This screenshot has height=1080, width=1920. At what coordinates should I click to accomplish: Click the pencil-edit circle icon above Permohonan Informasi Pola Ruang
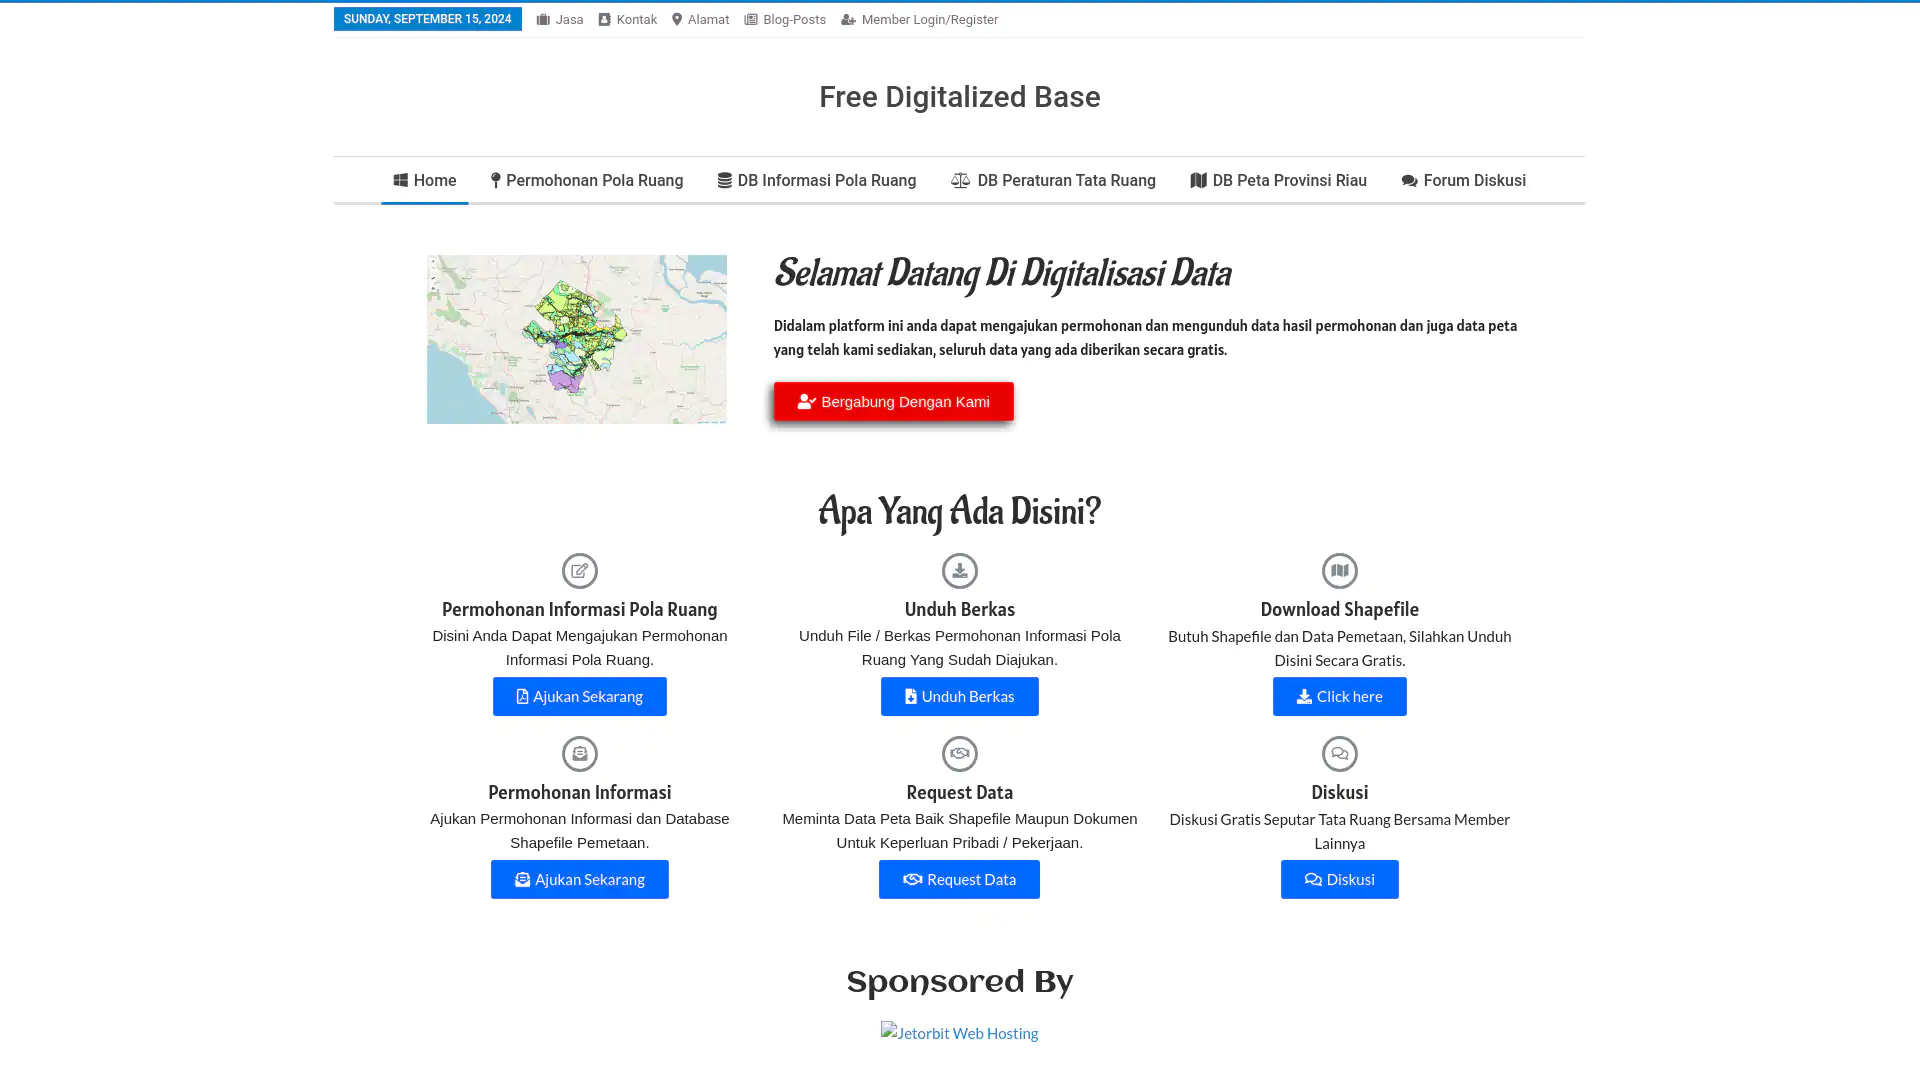[579, 571]
